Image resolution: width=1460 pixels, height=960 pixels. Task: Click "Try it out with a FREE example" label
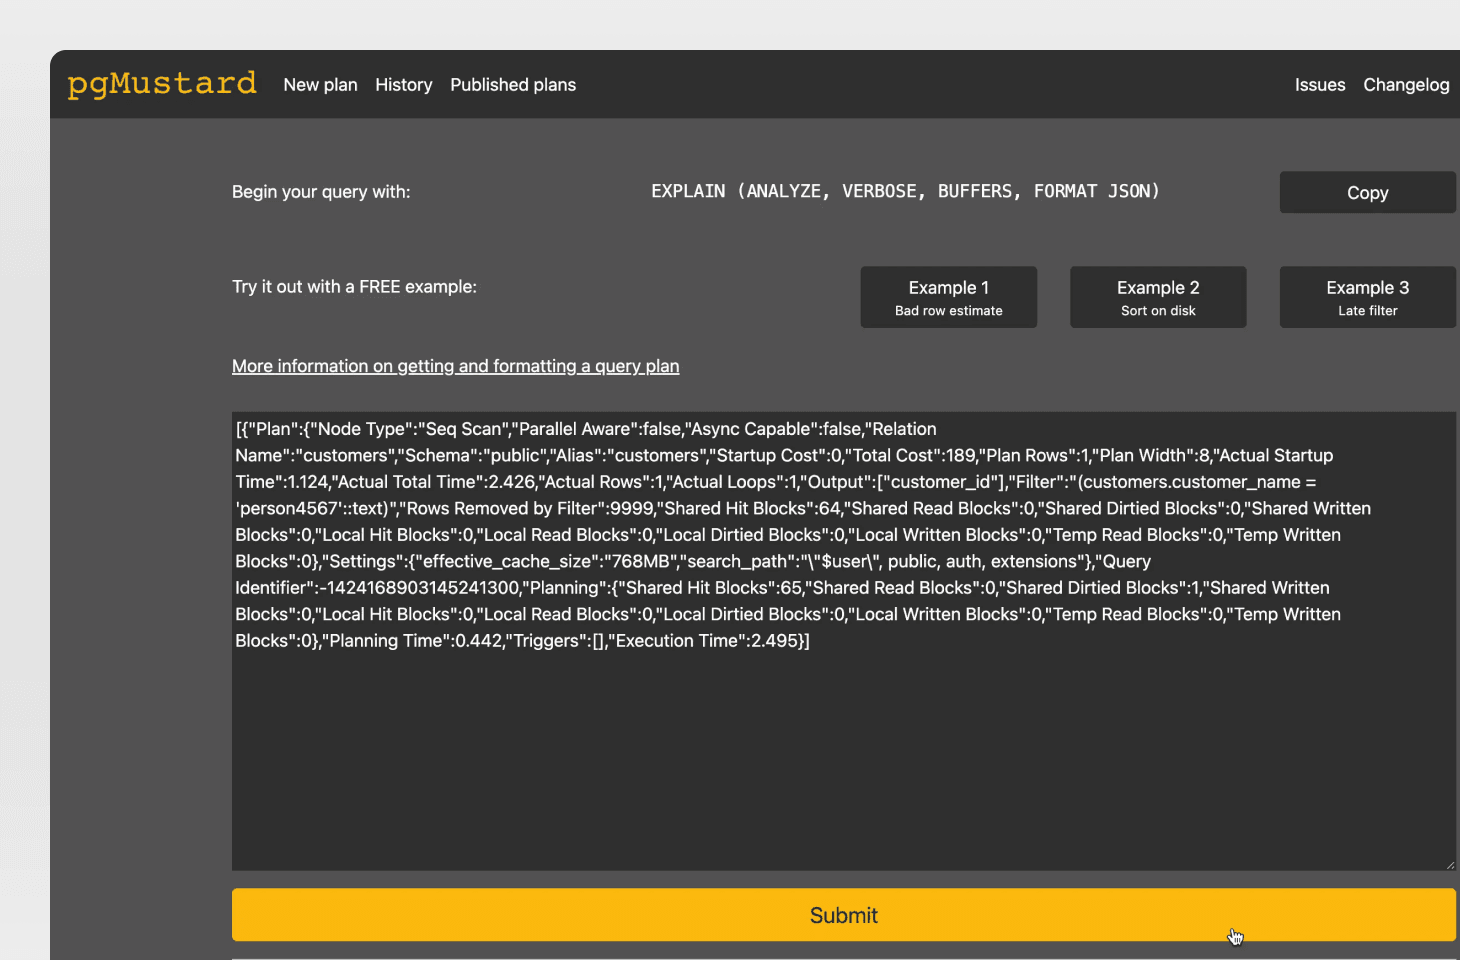click(x=354, y=287)
